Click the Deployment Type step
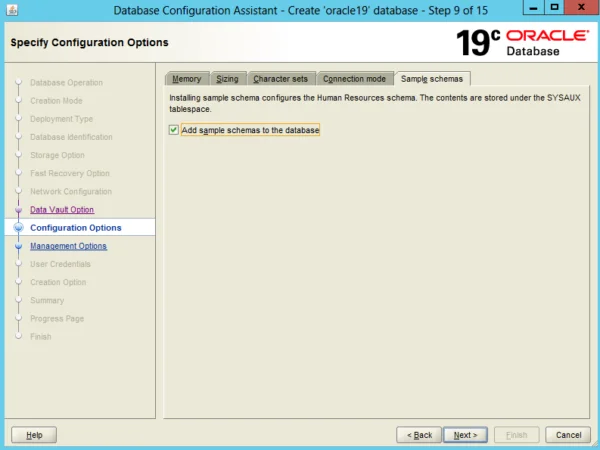The width and height of the screenshot is (600, 450). tap(62, 119)
